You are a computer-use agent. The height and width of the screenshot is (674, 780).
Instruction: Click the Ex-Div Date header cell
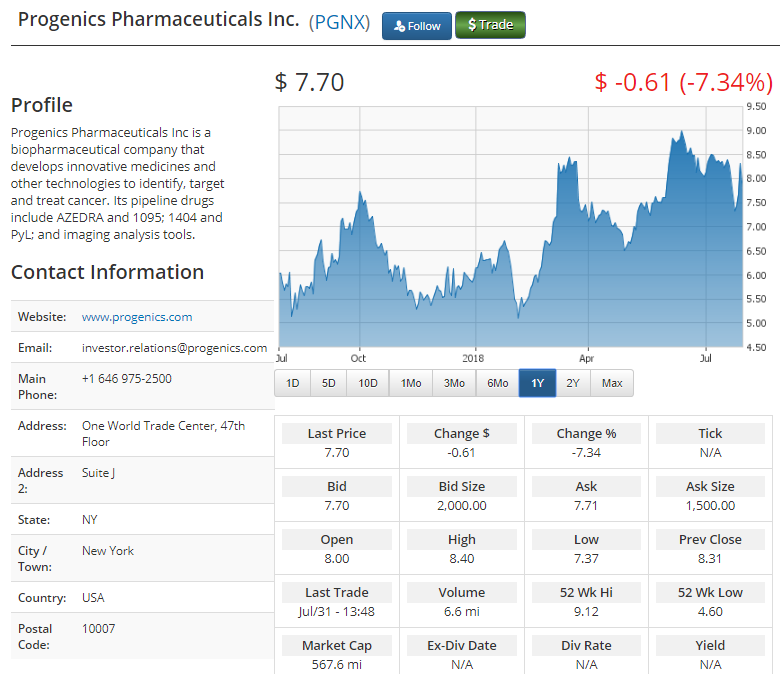pyautogui.click(x=462, y=645)
